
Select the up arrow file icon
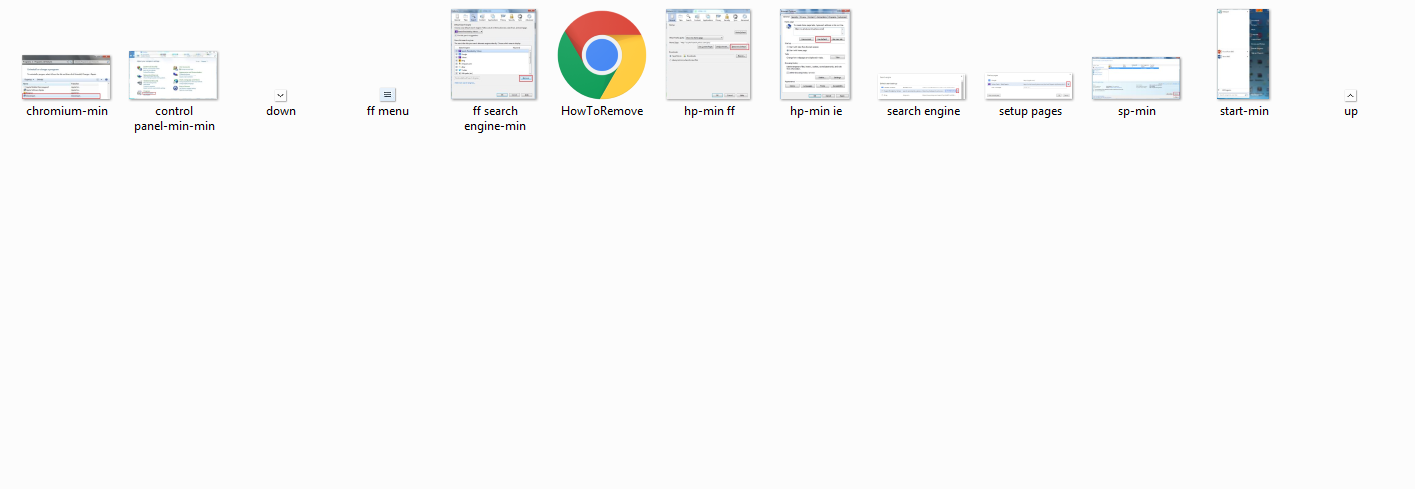[1351, 95]
